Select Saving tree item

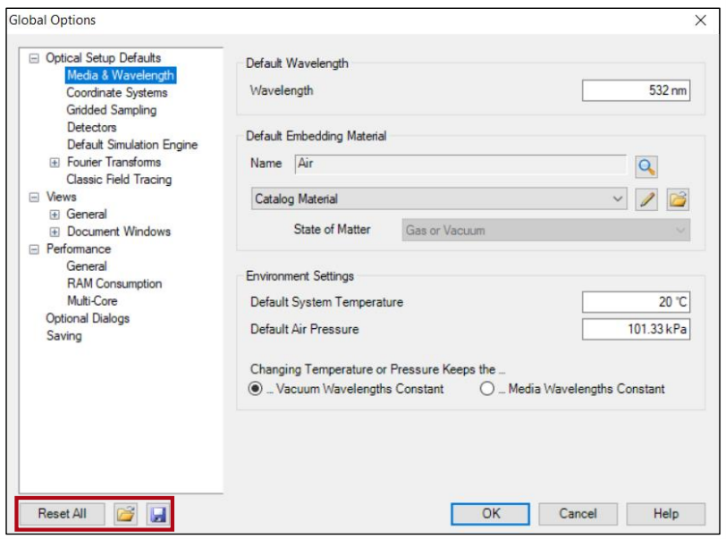64,336
